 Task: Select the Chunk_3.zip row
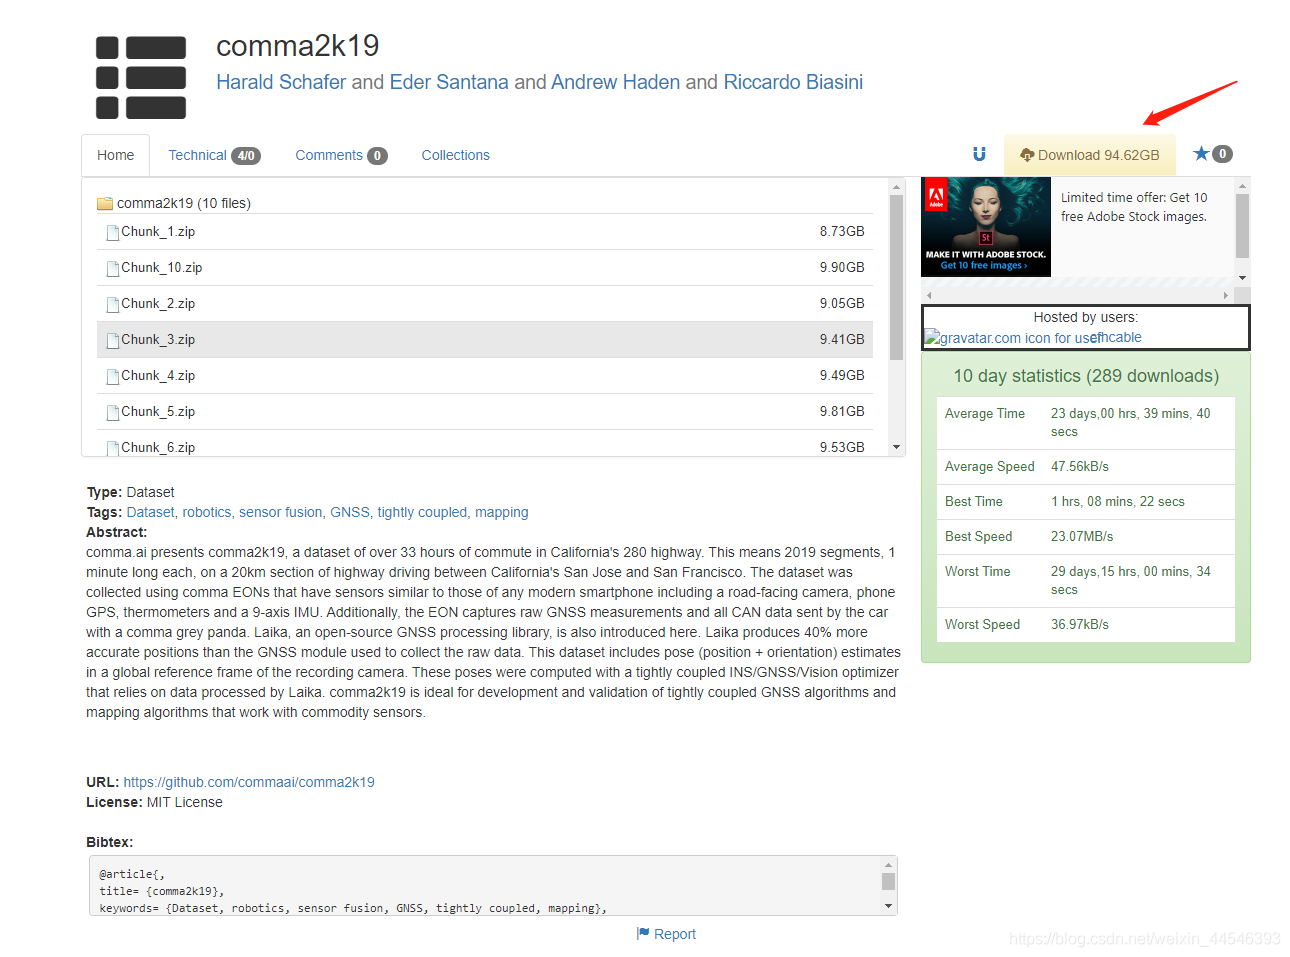485,340
